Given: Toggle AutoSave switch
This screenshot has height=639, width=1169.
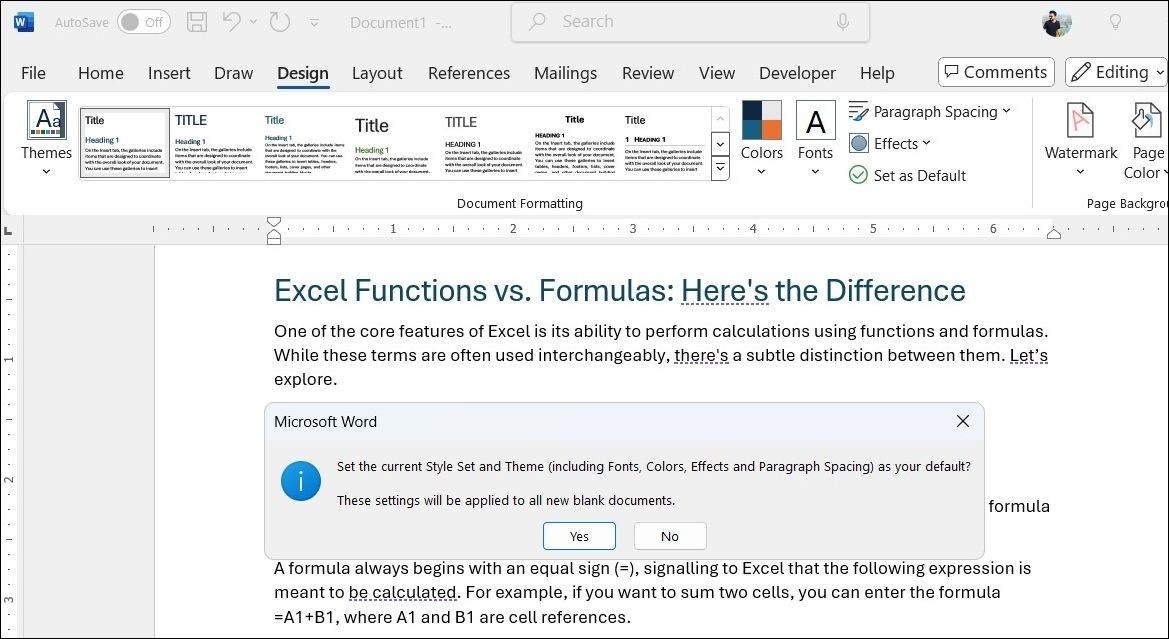Looking at the screenshot, I should [x=144, y=22].
